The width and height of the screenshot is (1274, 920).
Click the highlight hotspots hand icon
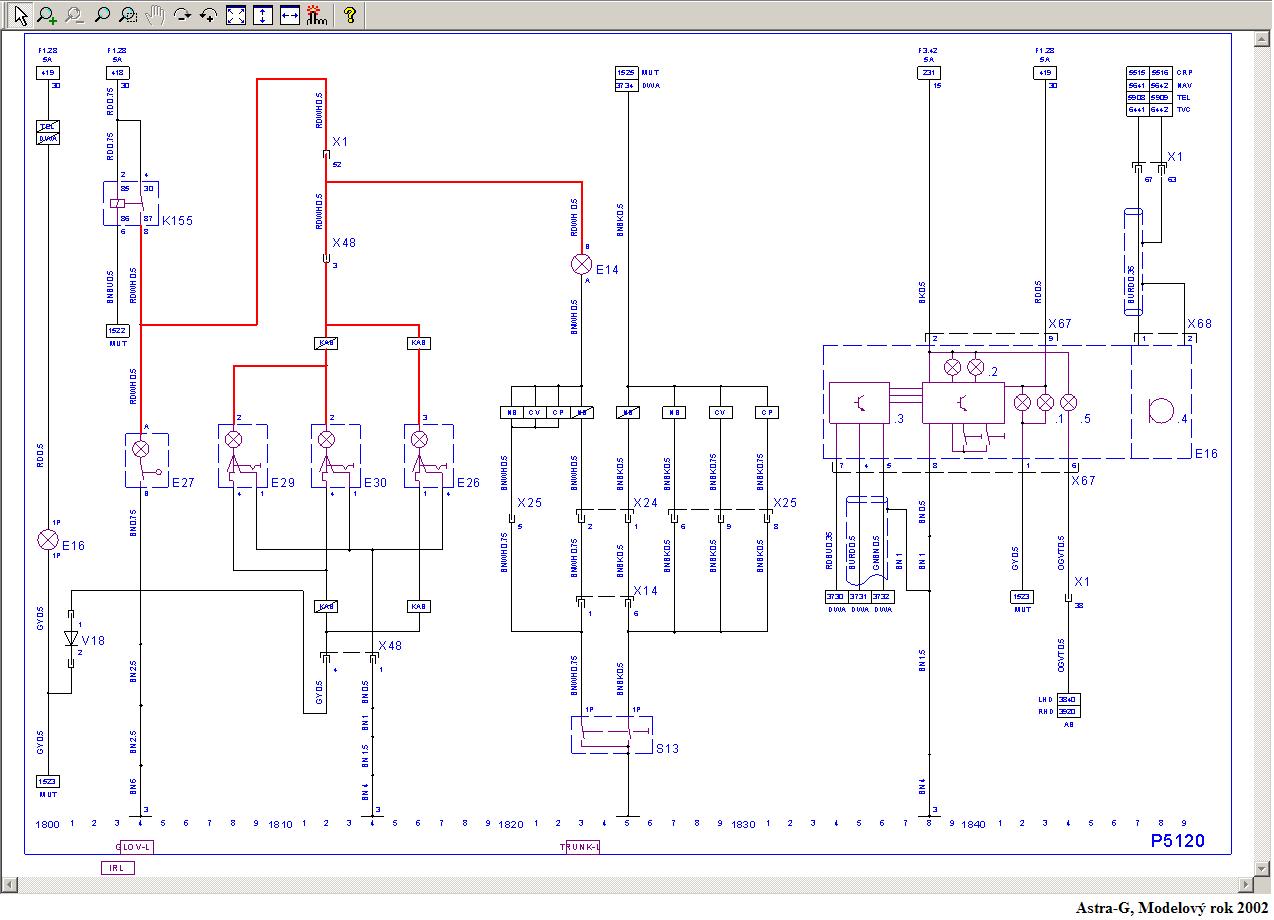316,15
